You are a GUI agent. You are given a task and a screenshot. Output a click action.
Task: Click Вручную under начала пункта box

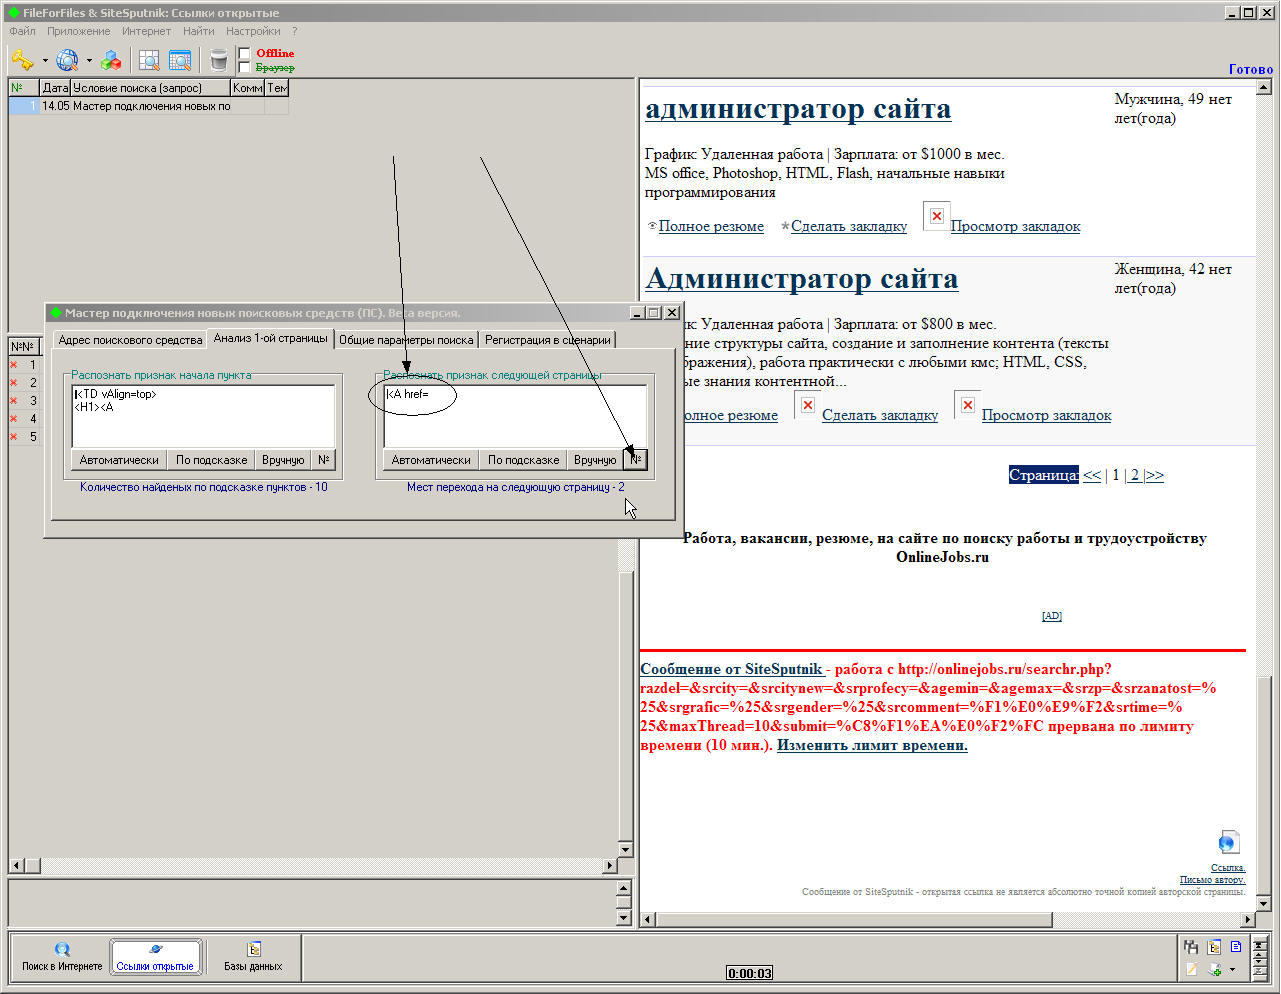click(x=283, y=460)
